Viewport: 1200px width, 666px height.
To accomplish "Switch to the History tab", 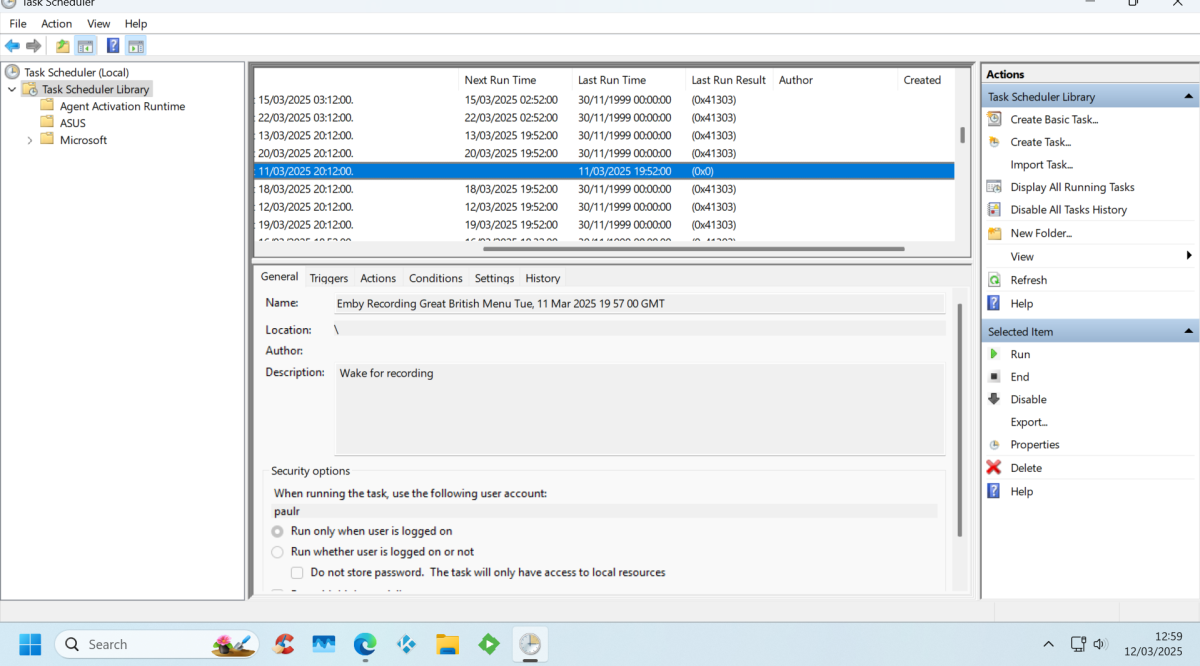I will point(542,278).
